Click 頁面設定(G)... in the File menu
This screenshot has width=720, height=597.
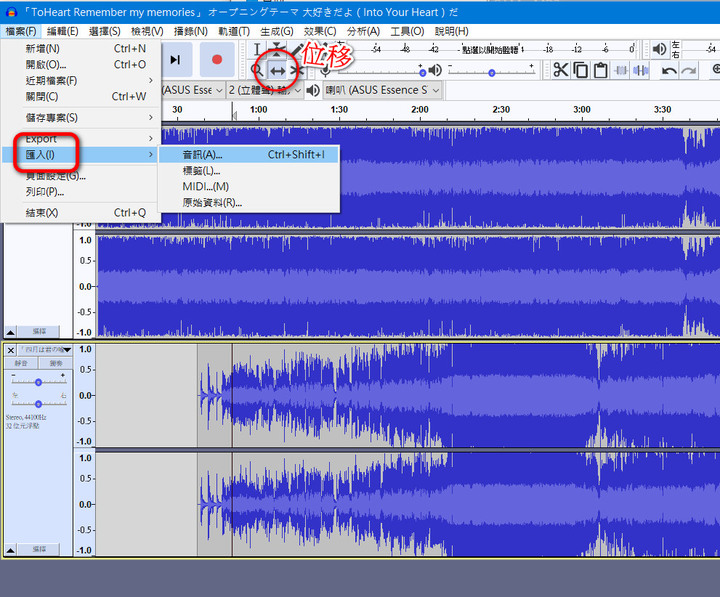(81, 176)
